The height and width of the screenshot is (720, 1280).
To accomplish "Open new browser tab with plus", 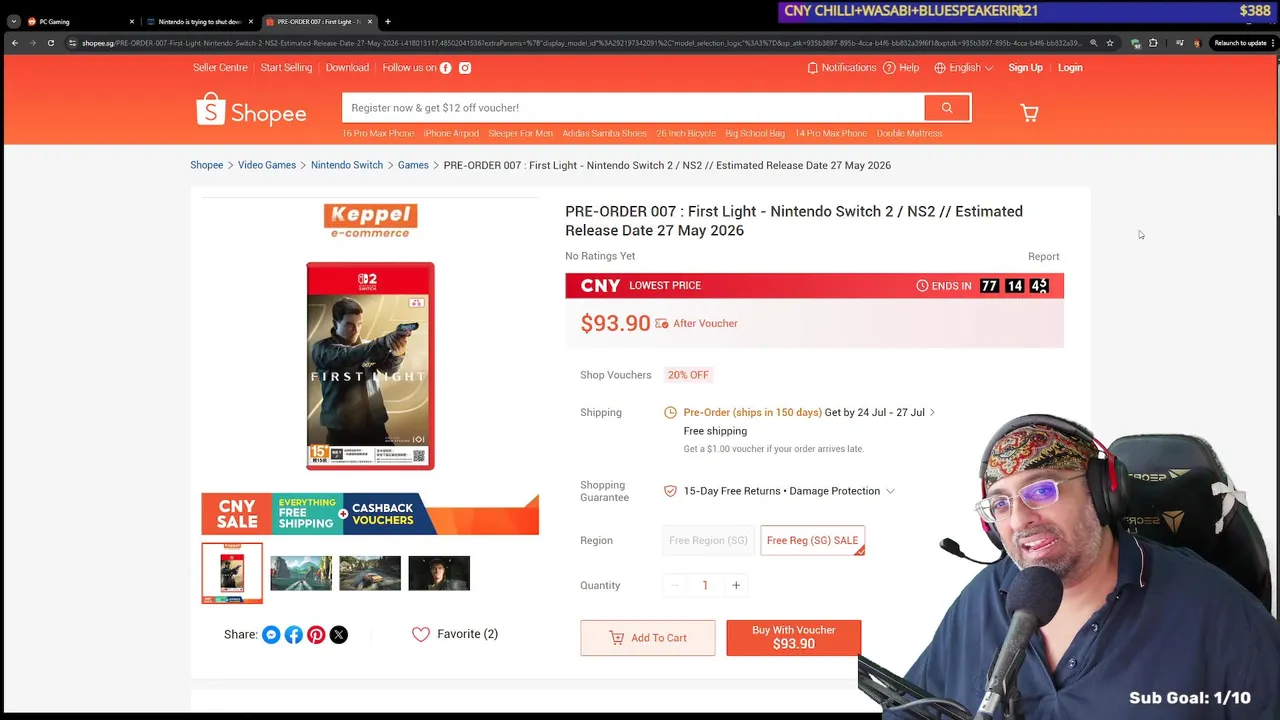I will [x=388, y=21].
